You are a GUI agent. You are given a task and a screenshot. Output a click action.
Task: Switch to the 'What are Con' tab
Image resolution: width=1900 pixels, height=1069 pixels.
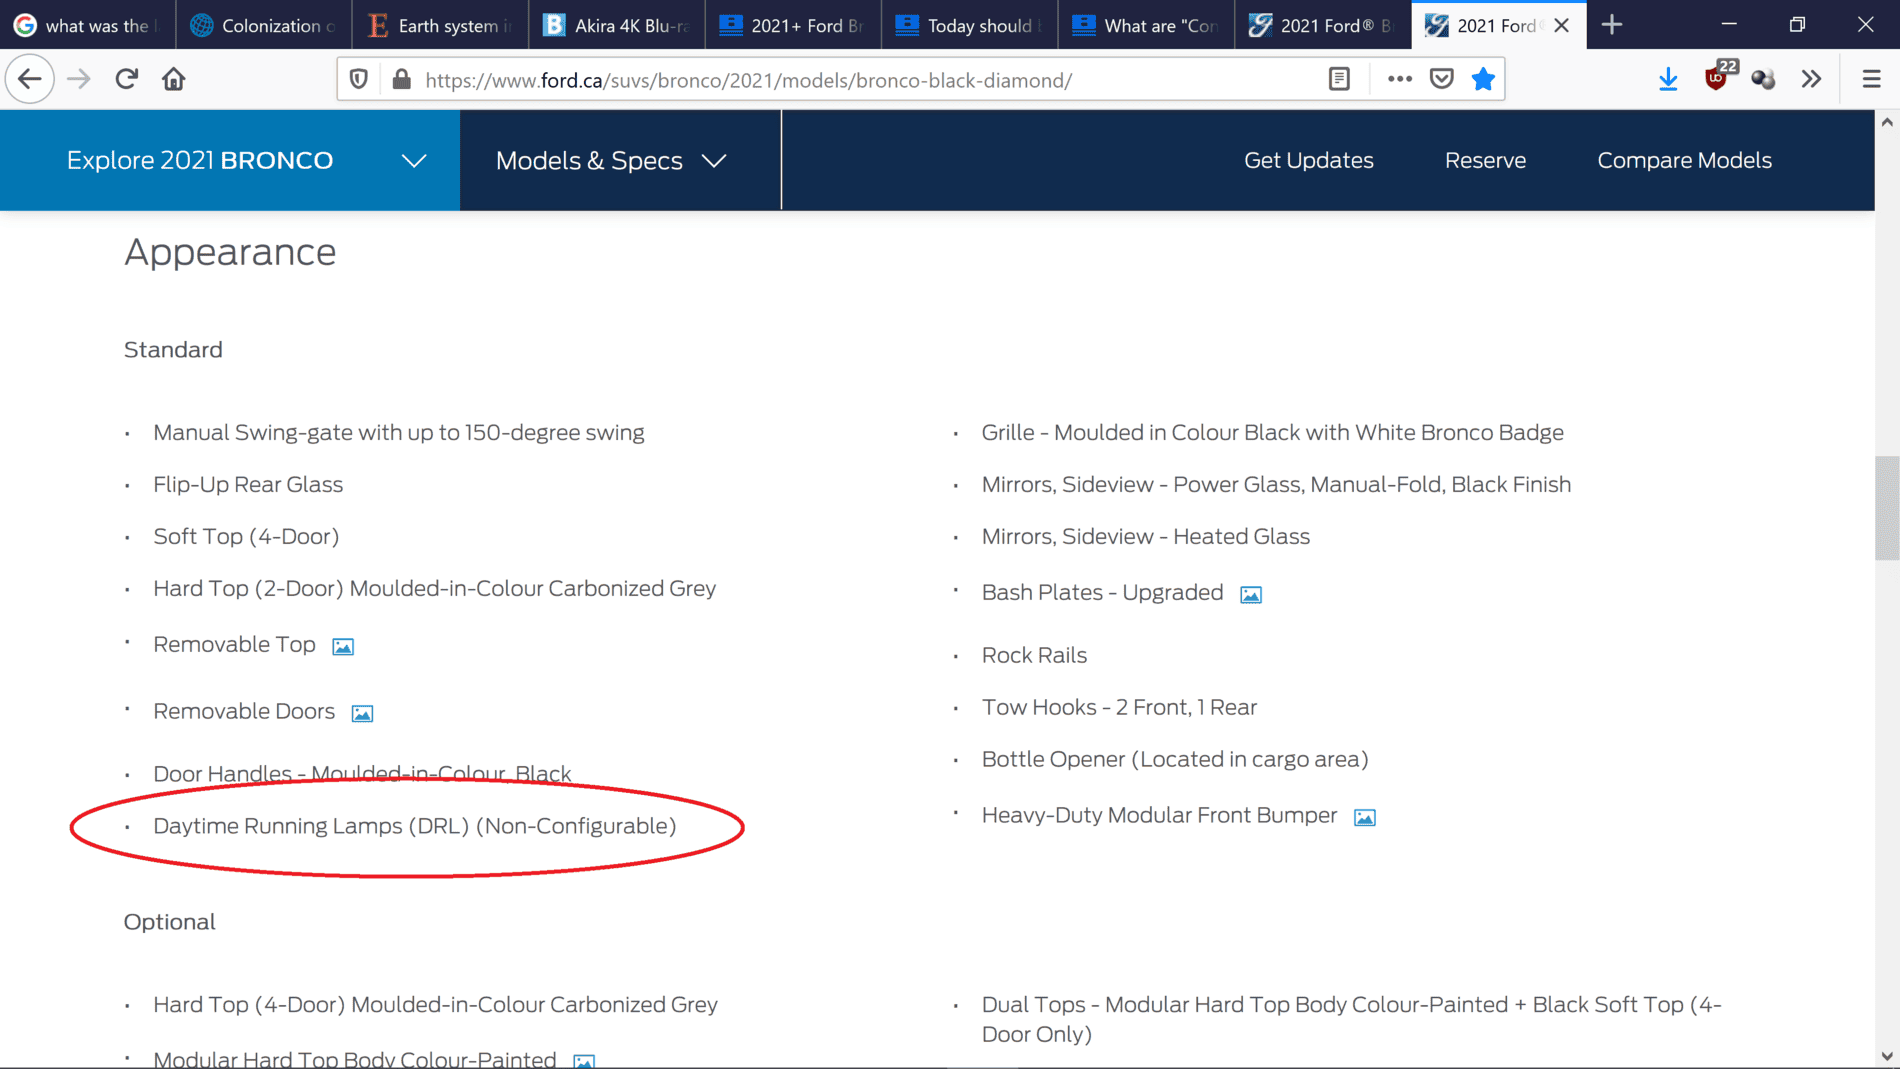click(x=1146, y=25)
